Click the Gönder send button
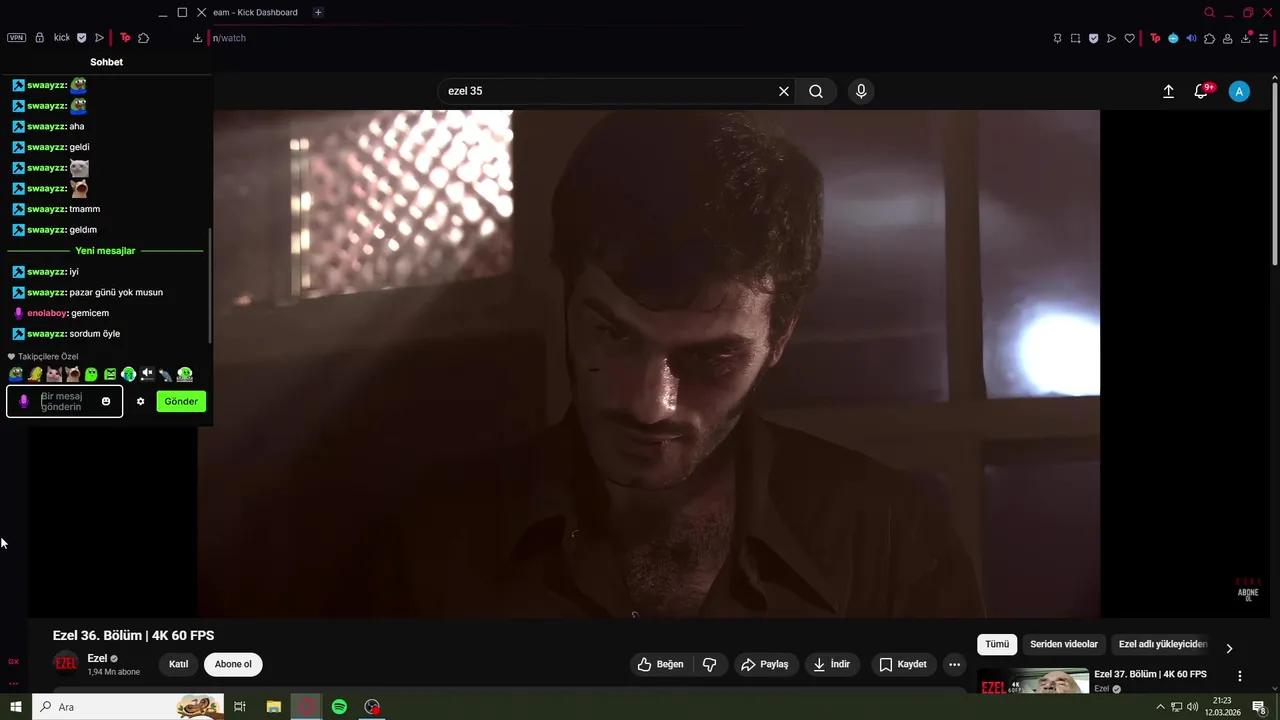The width and height of the screenshot is (1280, 720). click(181, 401)
